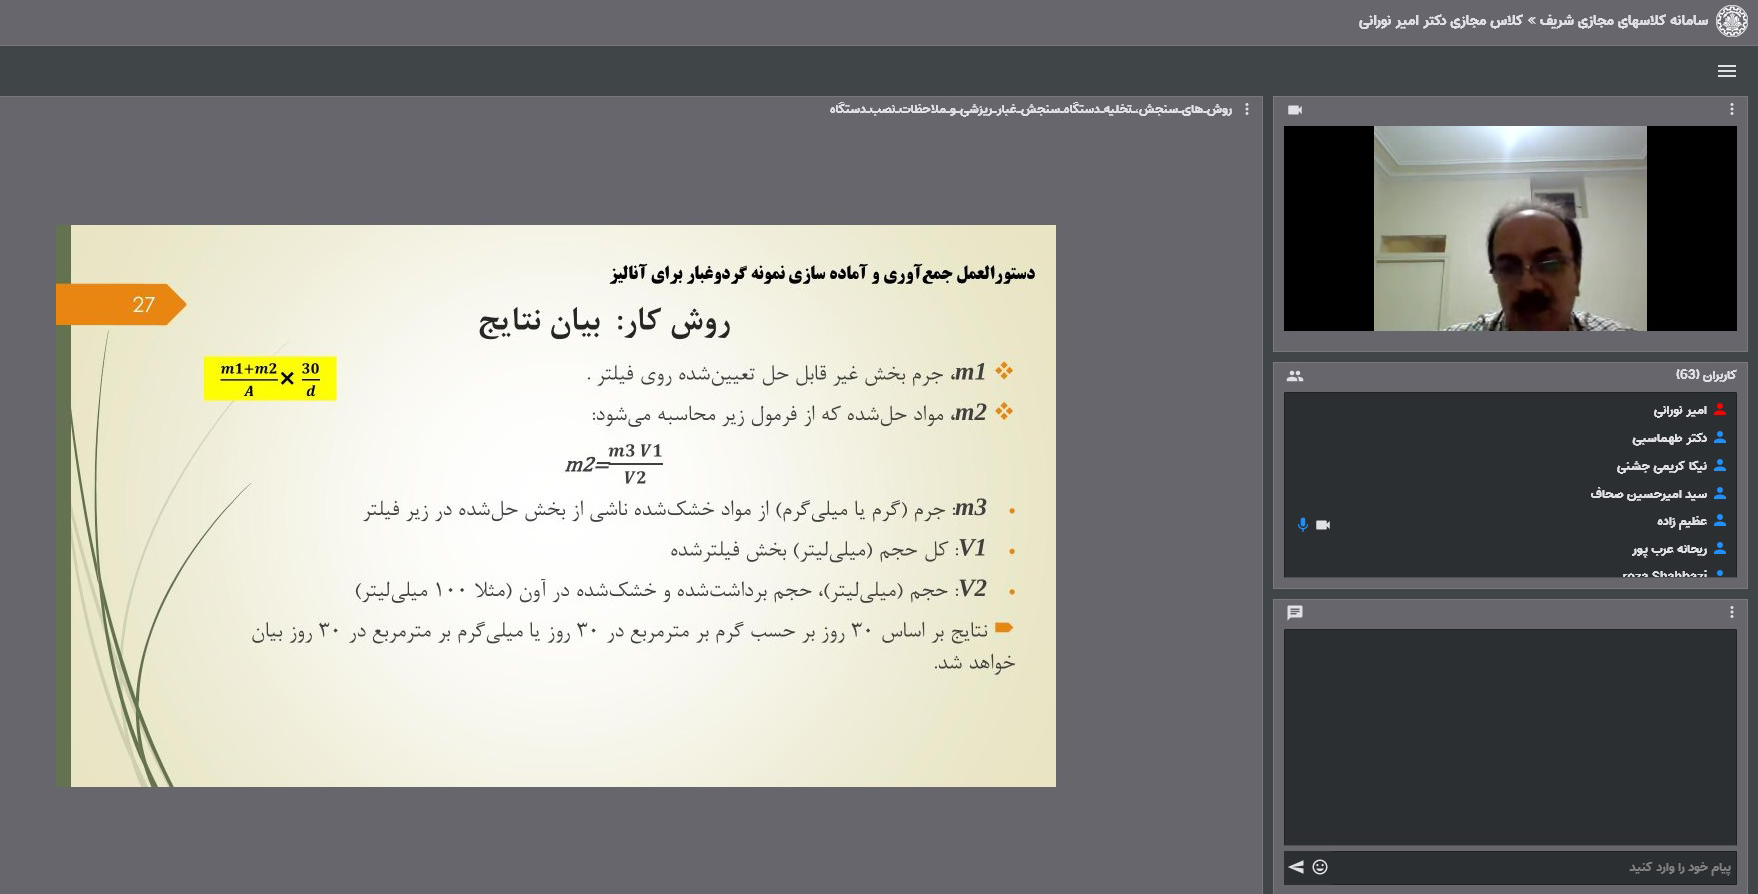Viewport: 1758px width, 894px height.
Task: Open the video pod three-dot options menu
Action: click(1732, 110)
